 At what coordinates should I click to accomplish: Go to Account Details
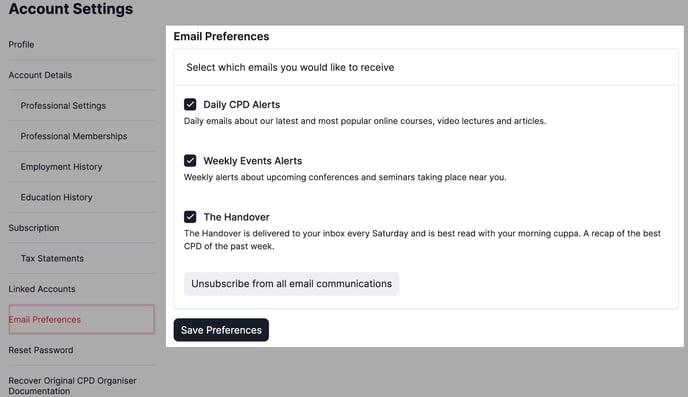(40, 75)
